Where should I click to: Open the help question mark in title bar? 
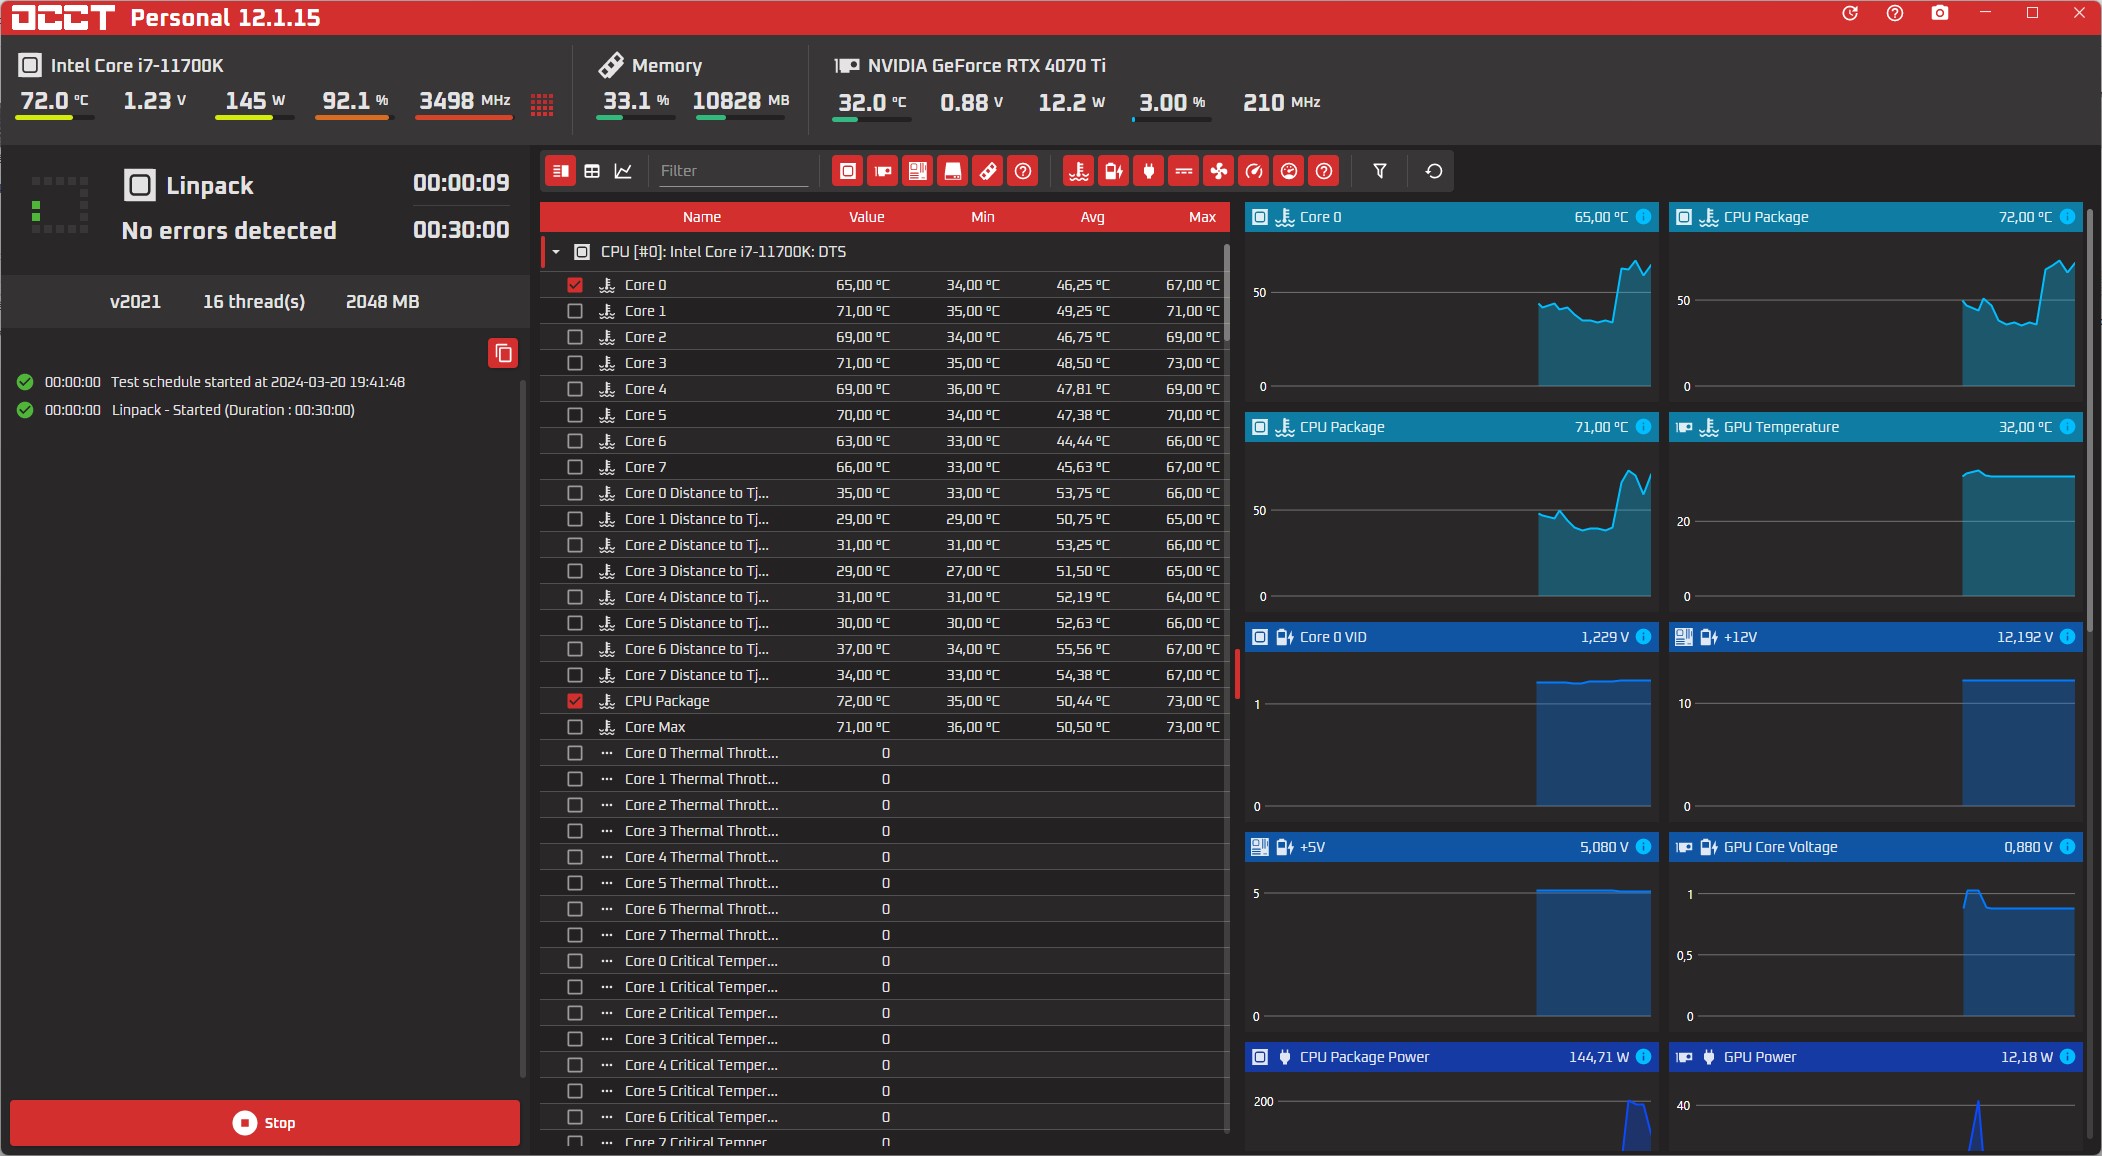tap(1895, 14)
